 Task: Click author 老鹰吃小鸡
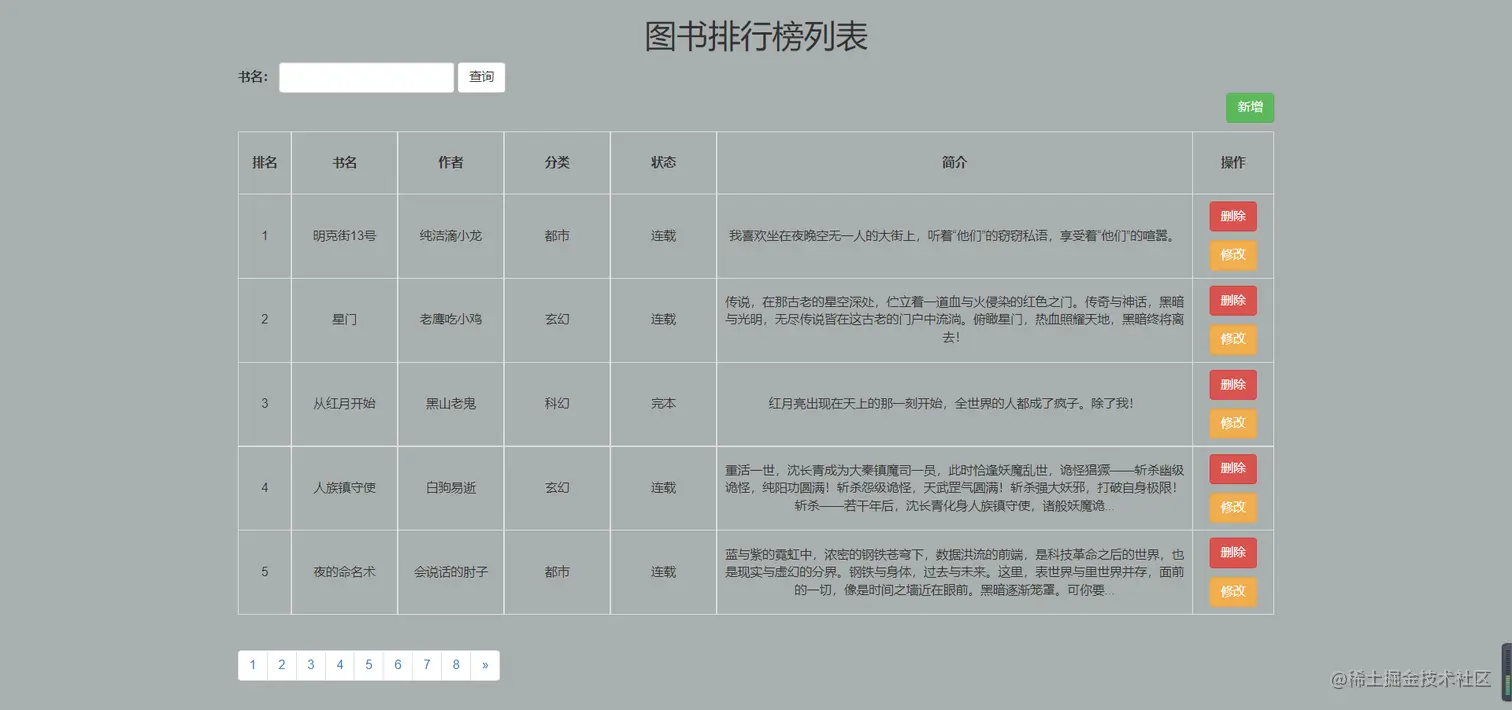451,320
